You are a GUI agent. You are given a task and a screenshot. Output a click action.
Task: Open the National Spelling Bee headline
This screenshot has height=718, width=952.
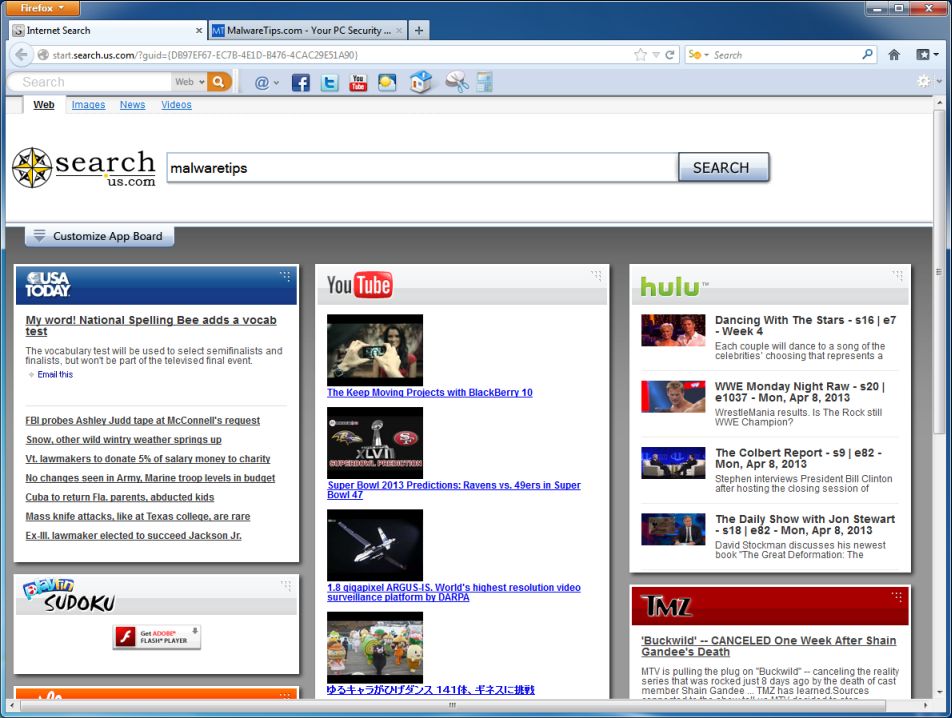click(x=151, y=325)
